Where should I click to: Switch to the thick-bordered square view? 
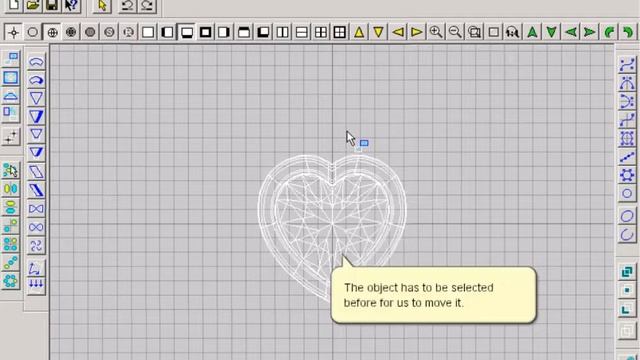(205, 32)
